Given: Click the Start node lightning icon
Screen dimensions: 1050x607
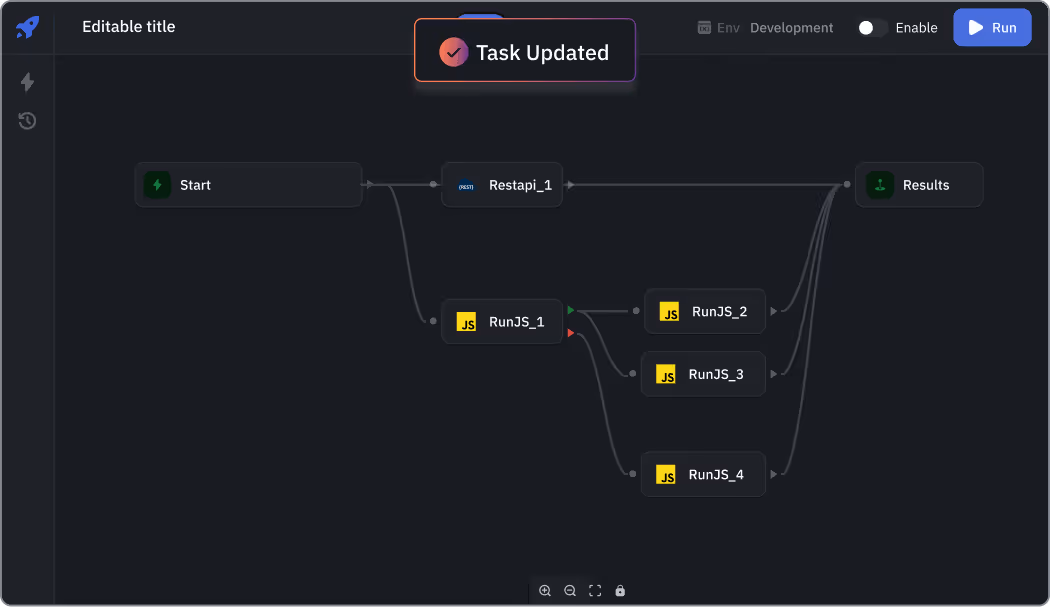Looking at the screenshot, I should point(157,185).
